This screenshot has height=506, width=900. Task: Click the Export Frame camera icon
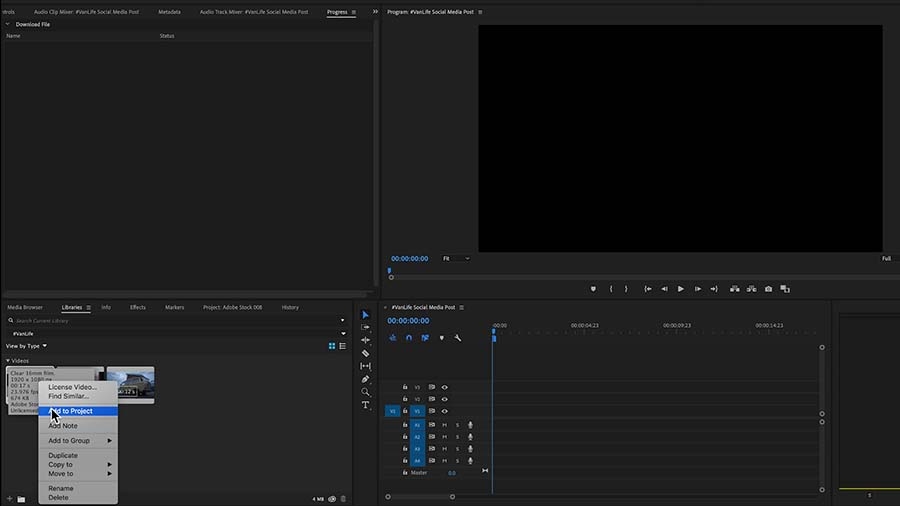[768, 289]
